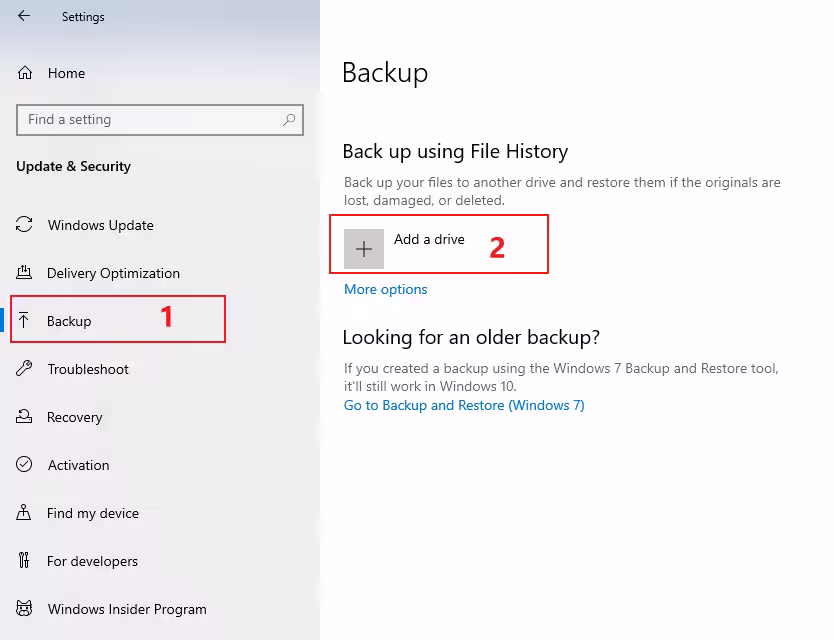
Task: Open the Troubleshoot settings page
Action: (x=88, y=369)
